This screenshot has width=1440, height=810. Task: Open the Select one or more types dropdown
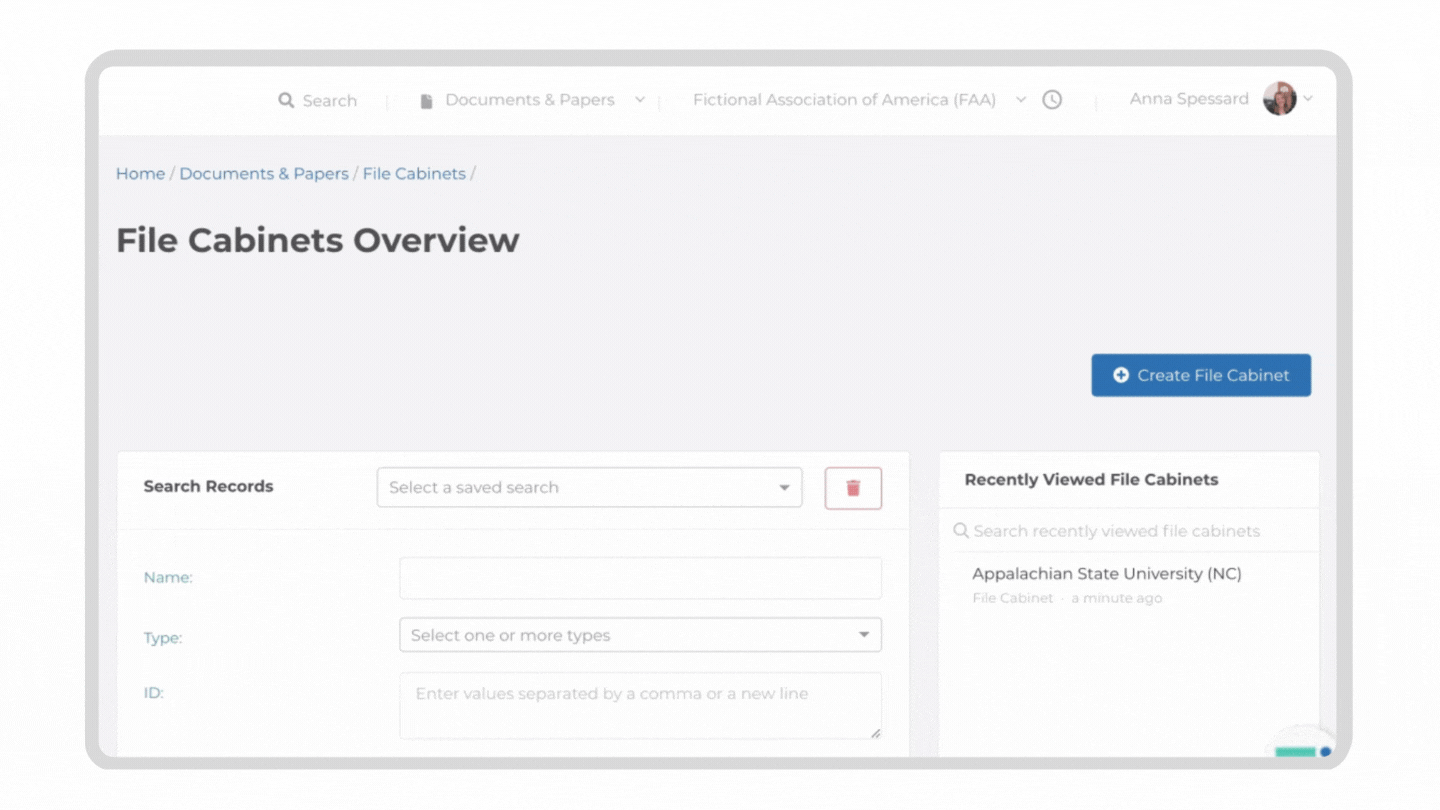click(x=640, y=635)
